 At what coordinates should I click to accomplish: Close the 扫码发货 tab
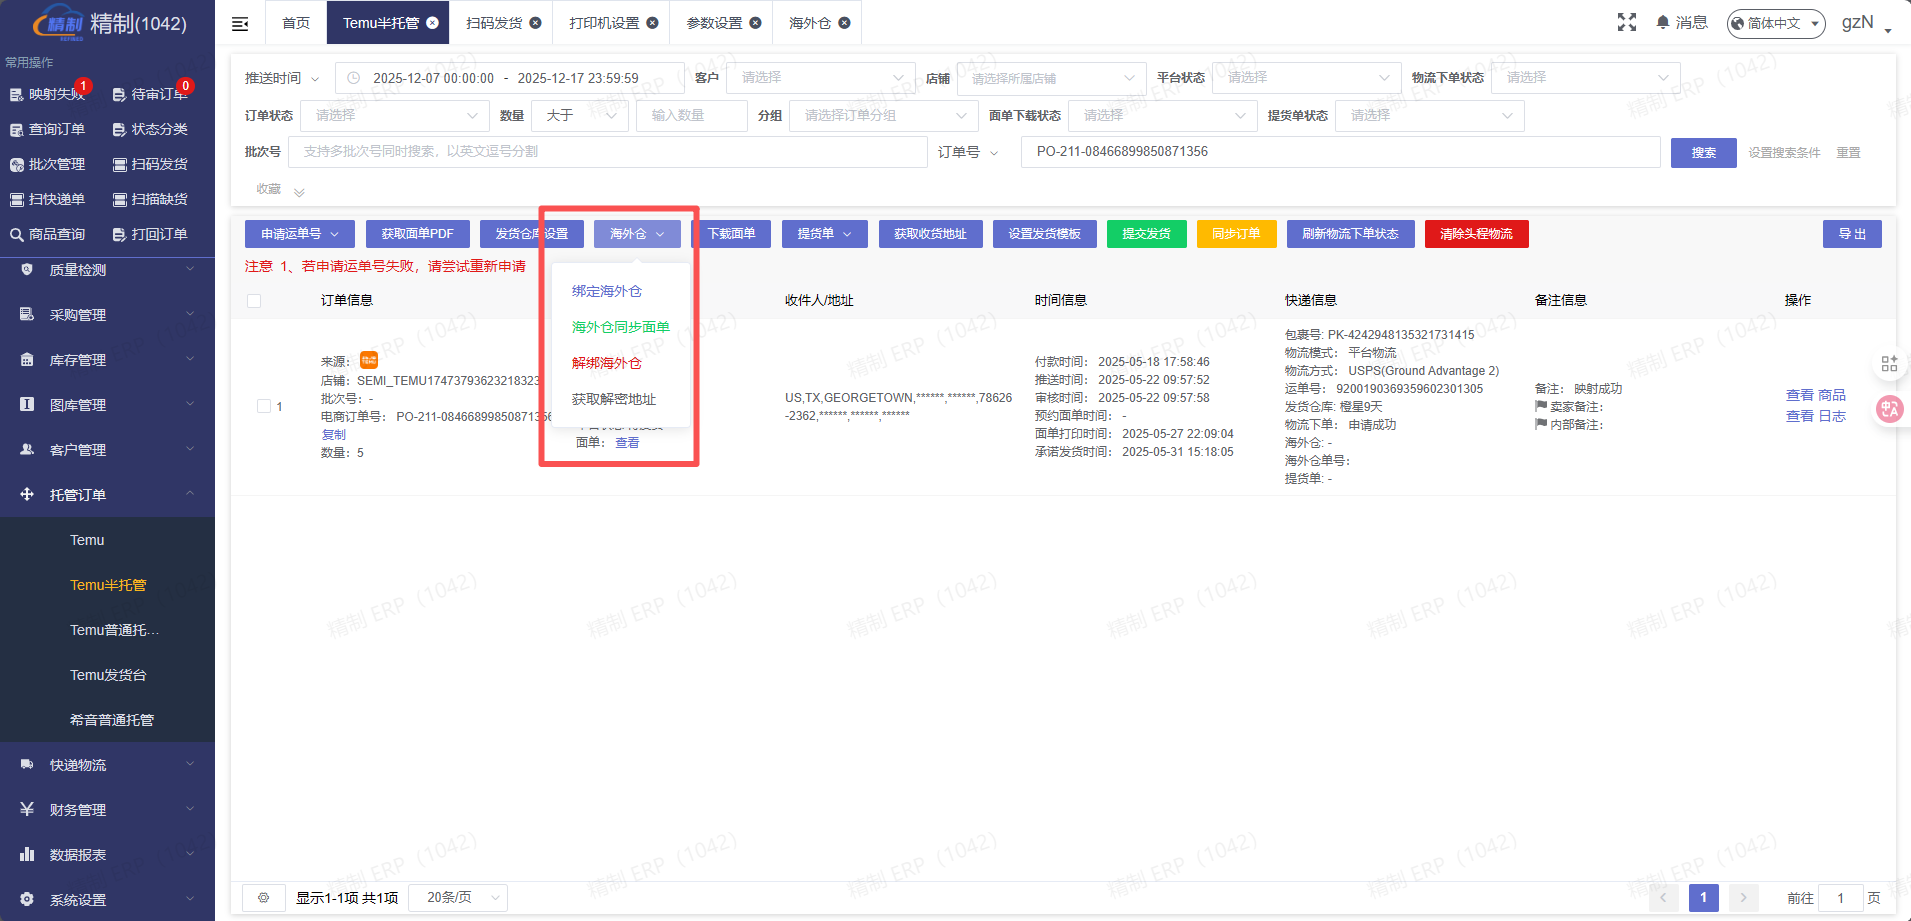[536, 23]
